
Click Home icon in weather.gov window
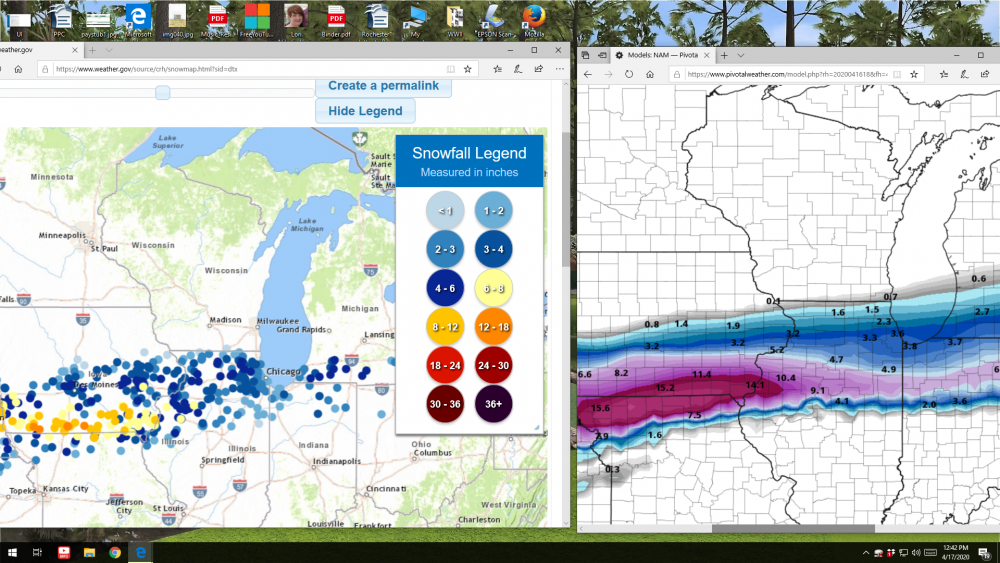click(x=18, y=69)
